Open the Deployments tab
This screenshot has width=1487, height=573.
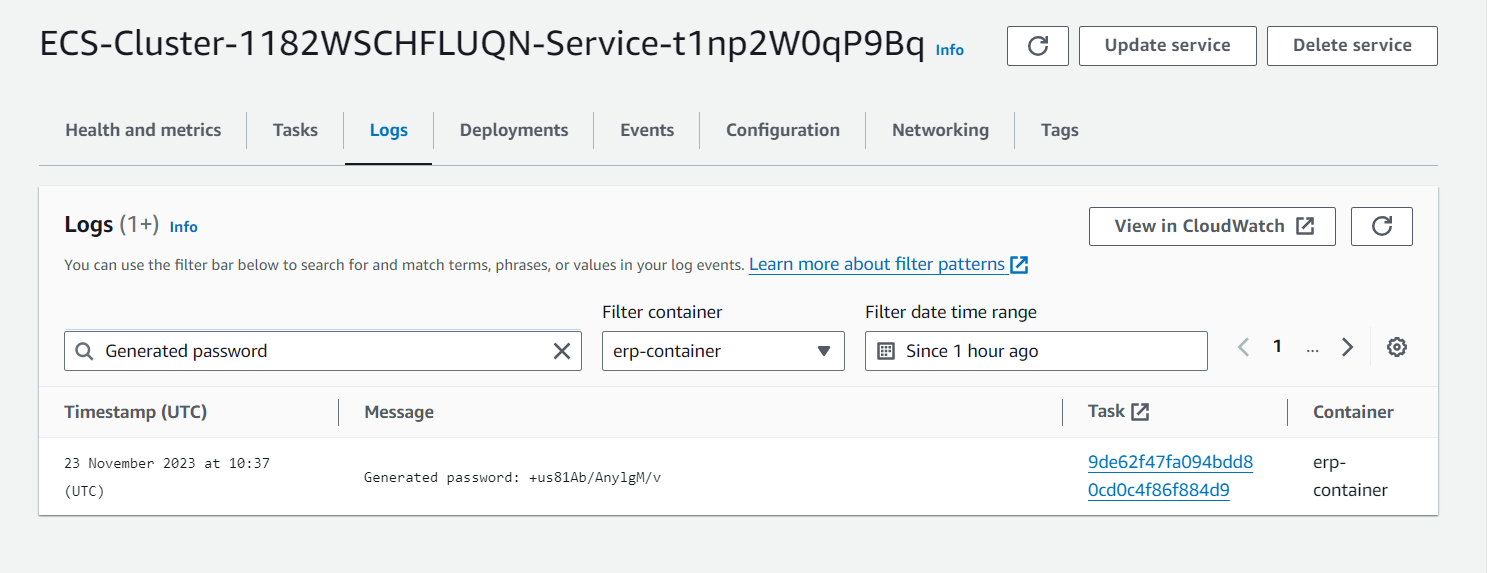click(514, 130)
